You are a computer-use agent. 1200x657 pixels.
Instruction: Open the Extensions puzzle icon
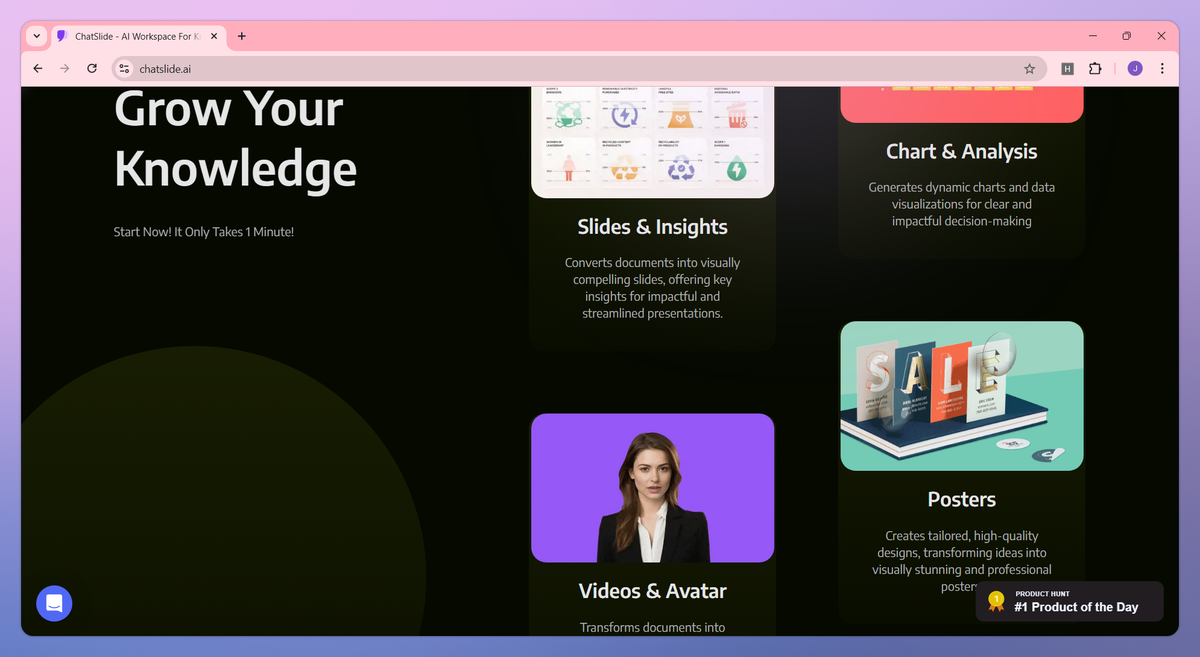pos(1095,69)
